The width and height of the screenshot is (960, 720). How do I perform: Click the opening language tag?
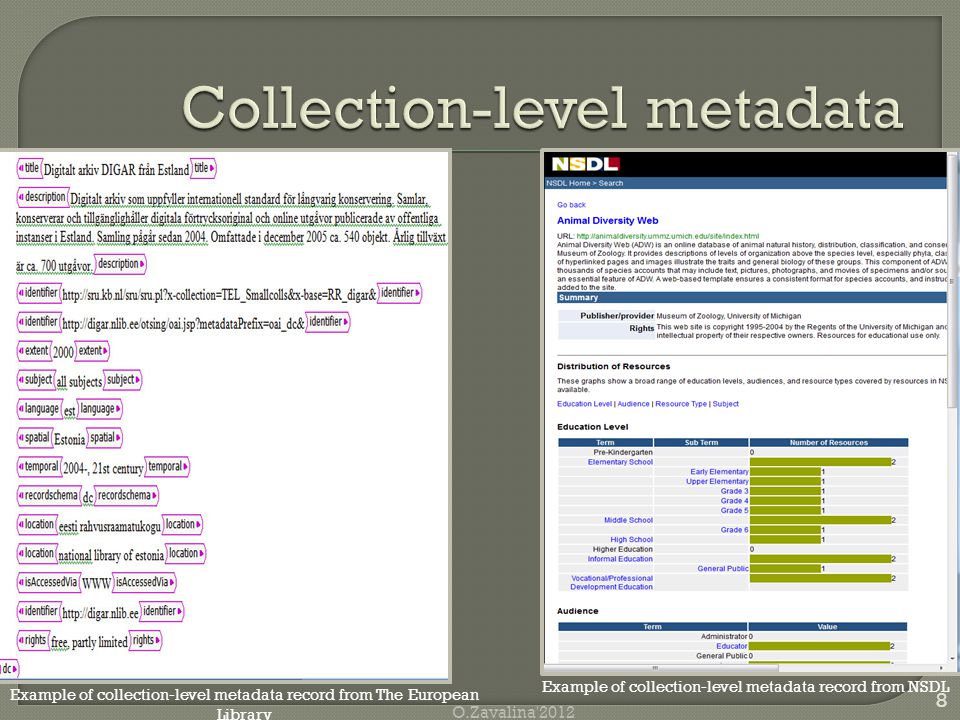click(39, 408)
